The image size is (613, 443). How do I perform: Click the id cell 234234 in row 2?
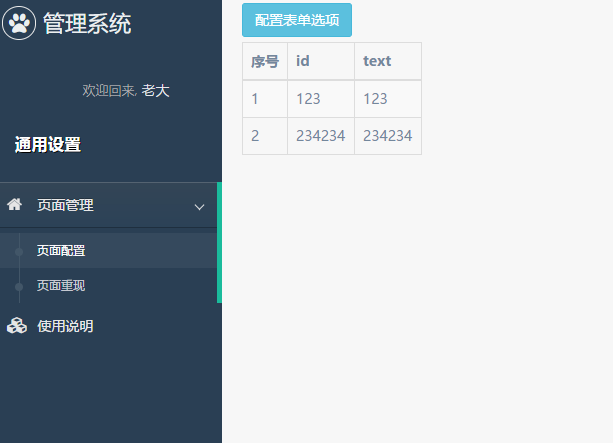tap(321, 136)
